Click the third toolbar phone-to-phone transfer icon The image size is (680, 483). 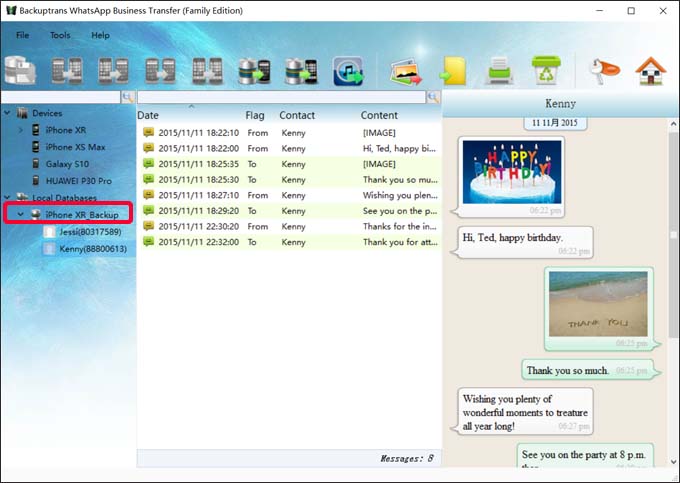(113, 70)
